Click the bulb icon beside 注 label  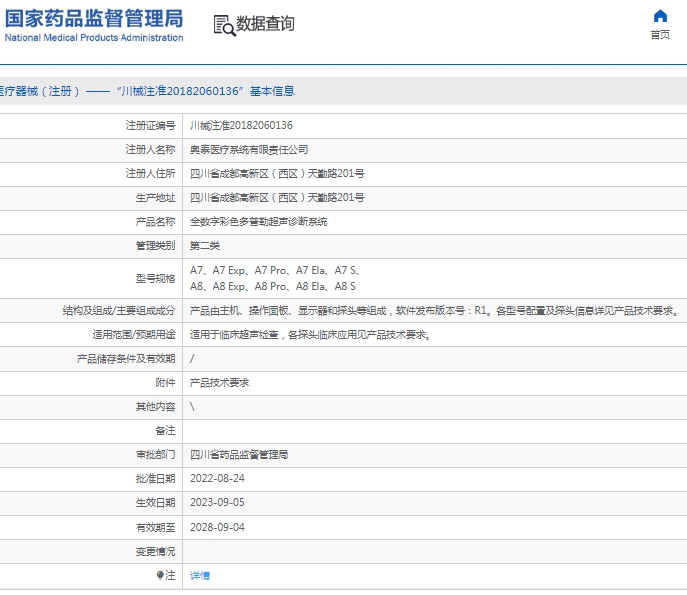pyautogui.click(x=160, y=575)
